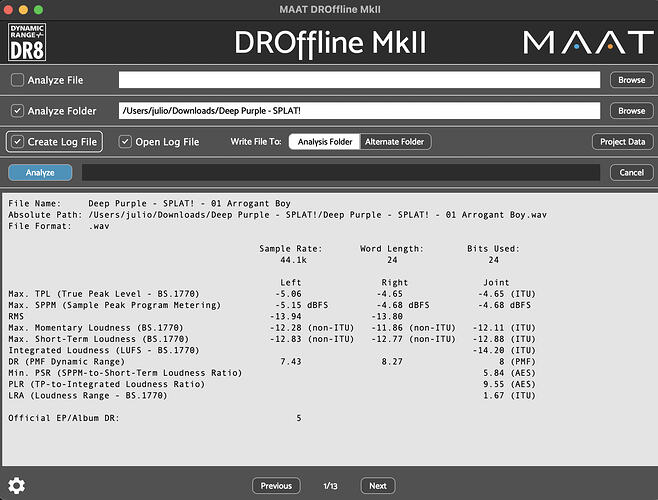658x500 pixels.
Task: Click the Joint column header
Action: pos(496,283)
